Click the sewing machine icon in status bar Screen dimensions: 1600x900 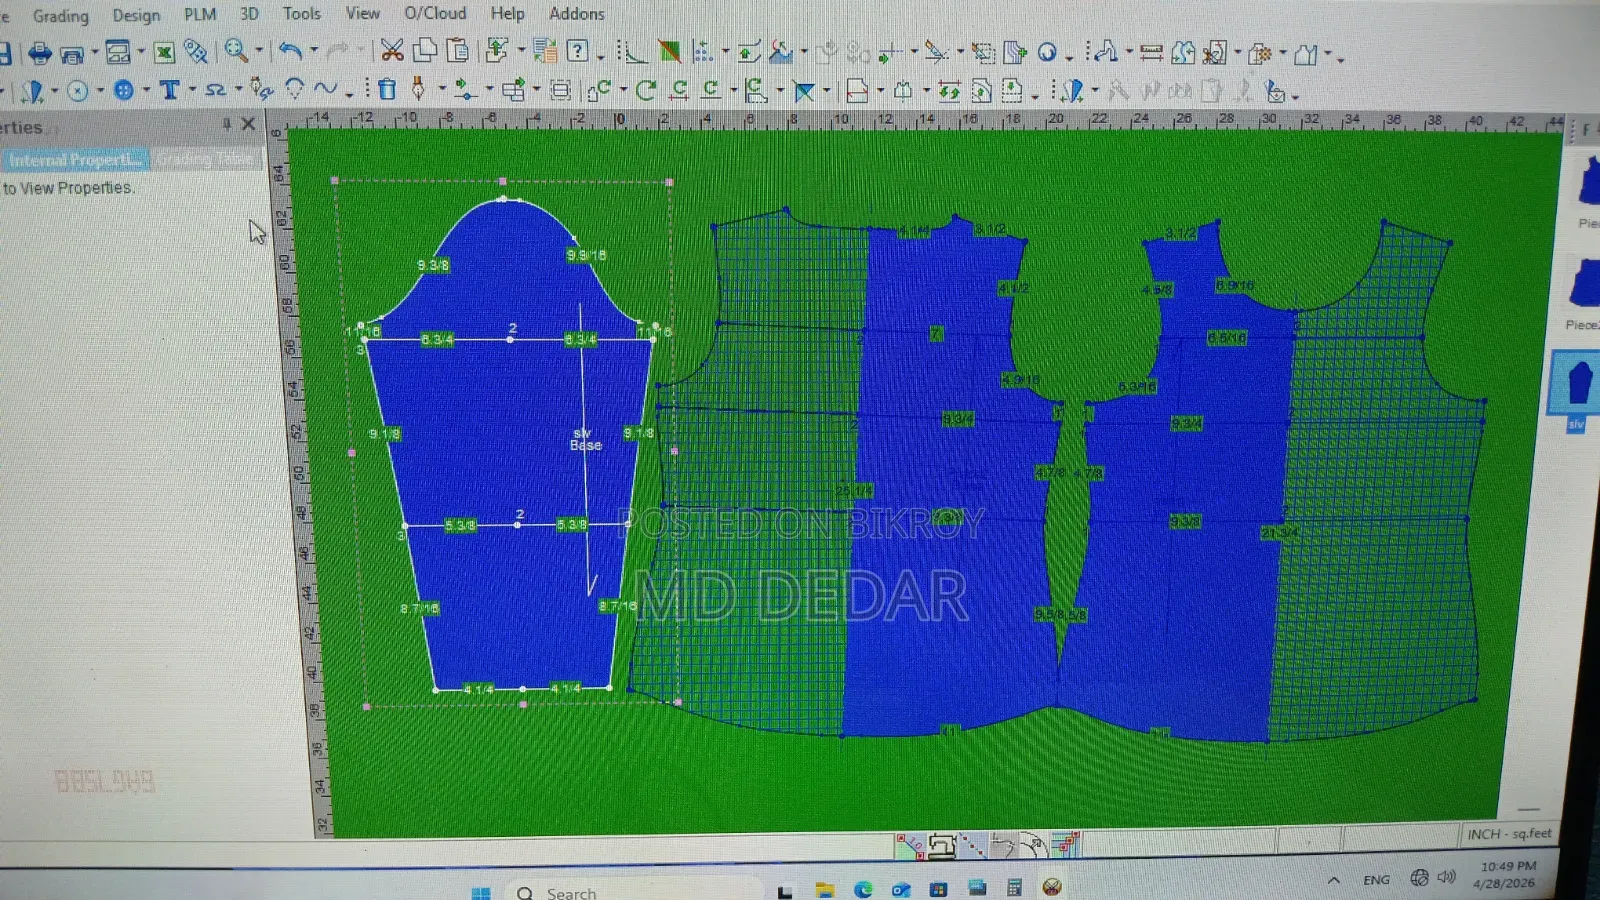coord(941,847)
